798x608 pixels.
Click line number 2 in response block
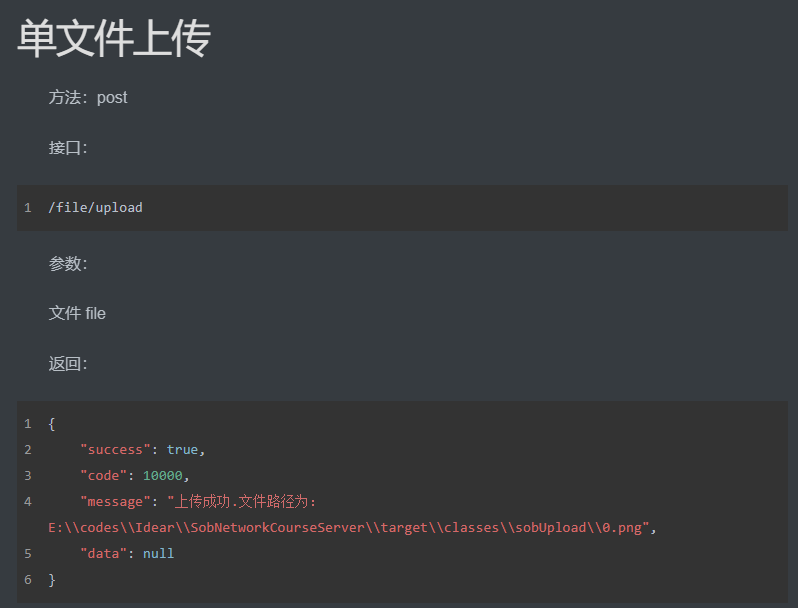click(x=28, y=450)
